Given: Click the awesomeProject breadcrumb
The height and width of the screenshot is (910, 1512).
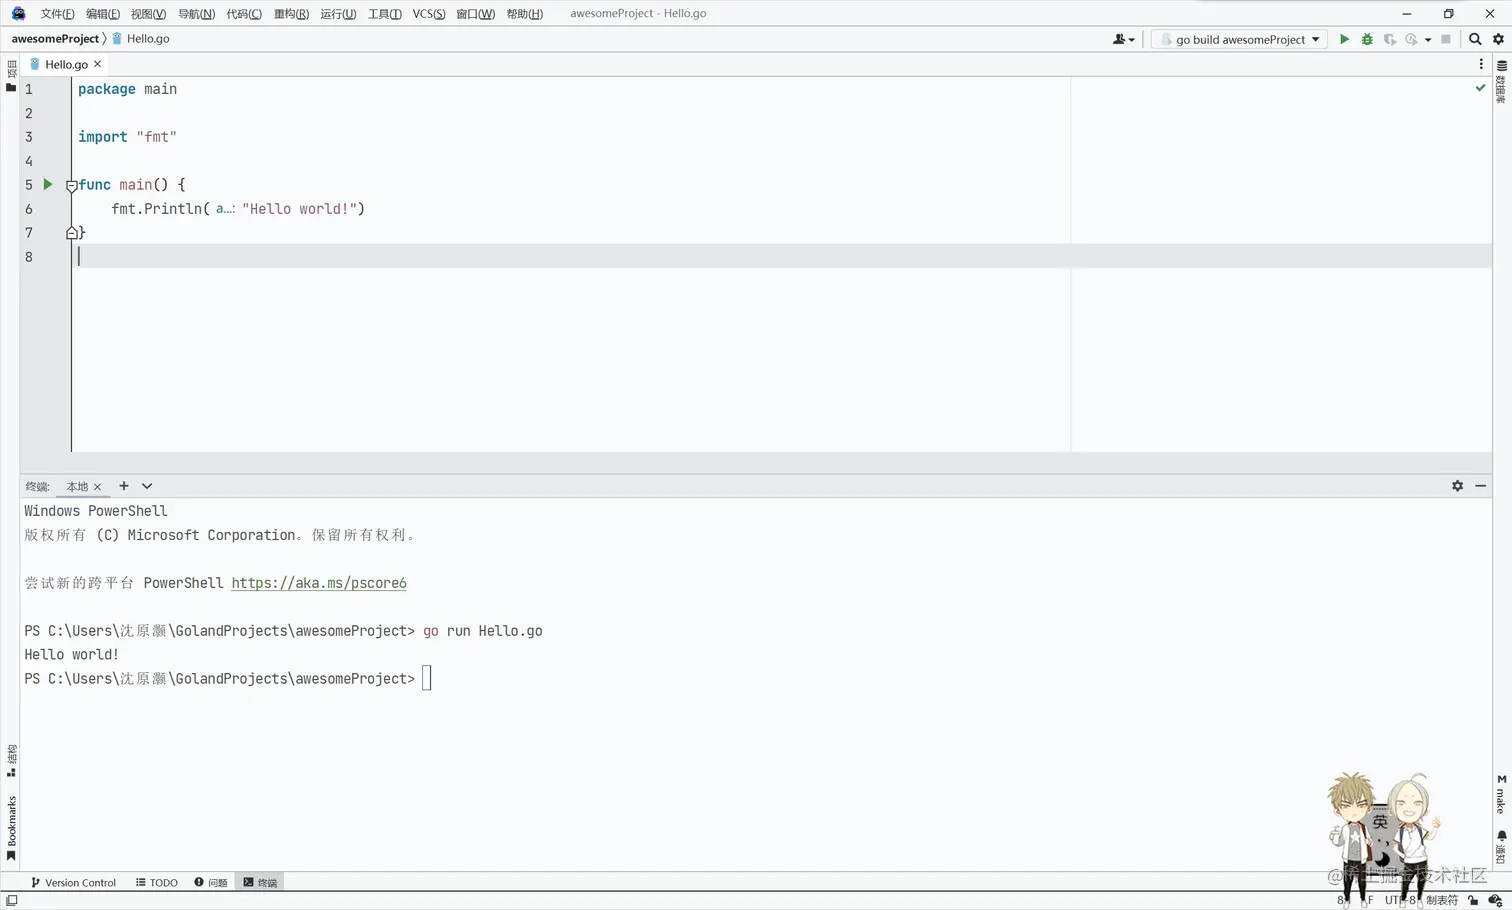Looking at the screenshot, I should tap(55, 39).
